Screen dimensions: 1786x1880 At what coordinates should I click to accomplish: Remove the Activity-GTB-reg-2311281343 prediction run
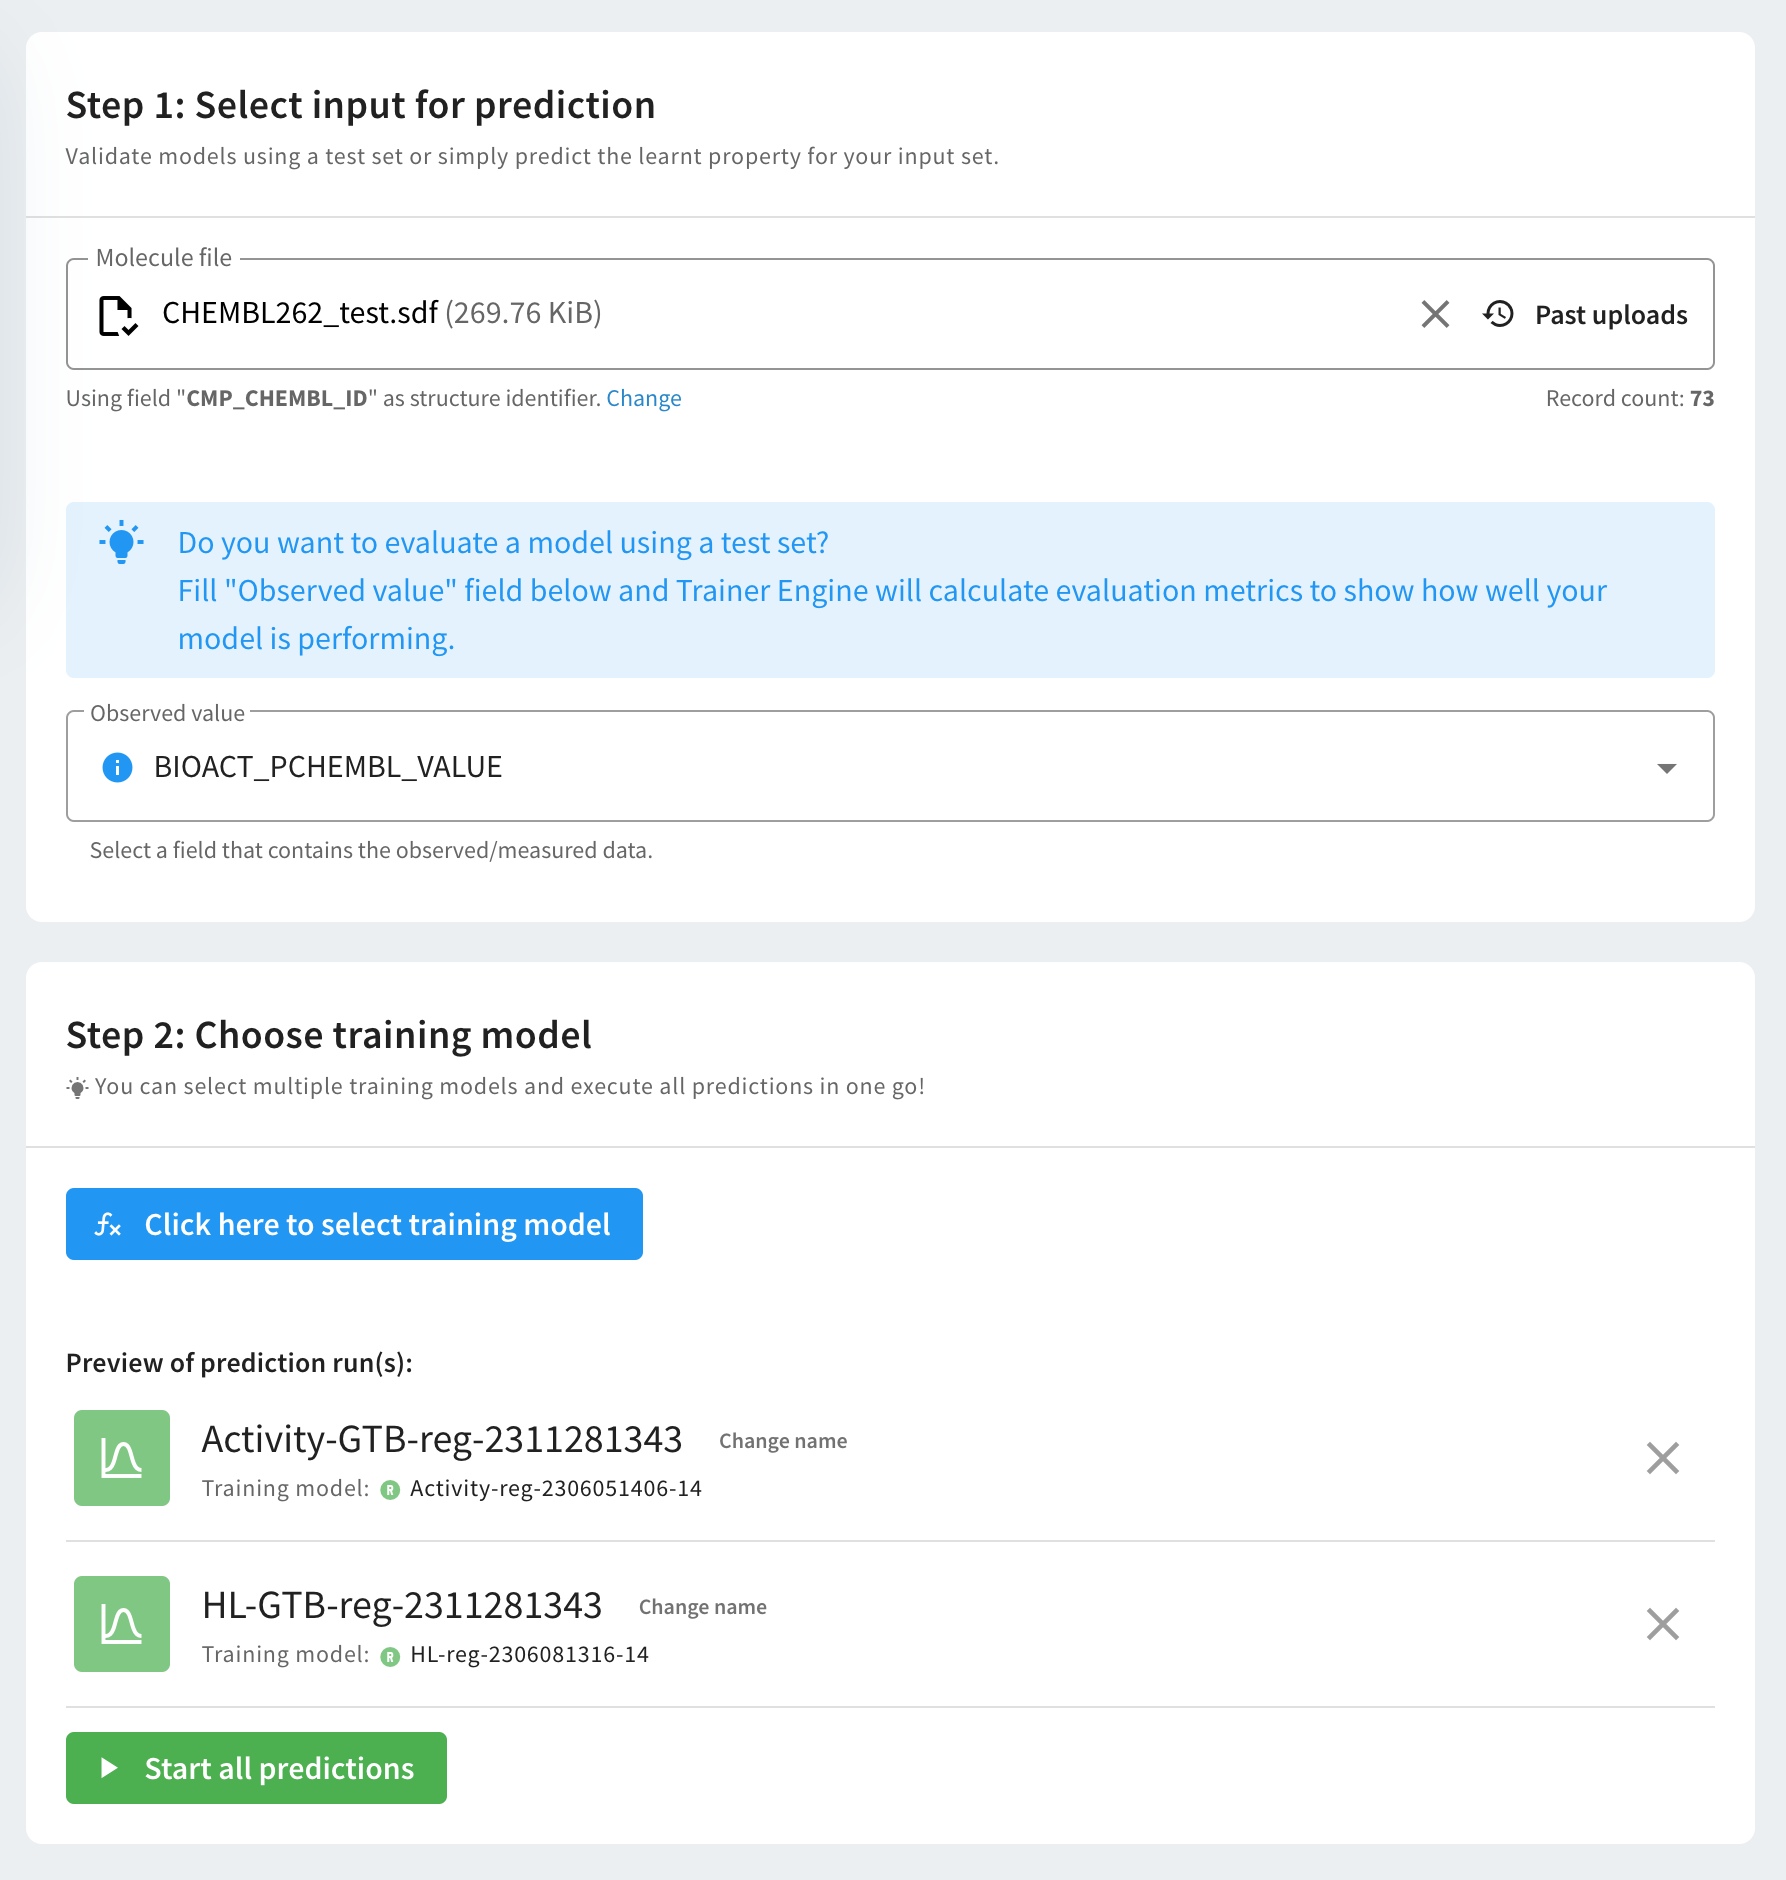point(1662,1458)
